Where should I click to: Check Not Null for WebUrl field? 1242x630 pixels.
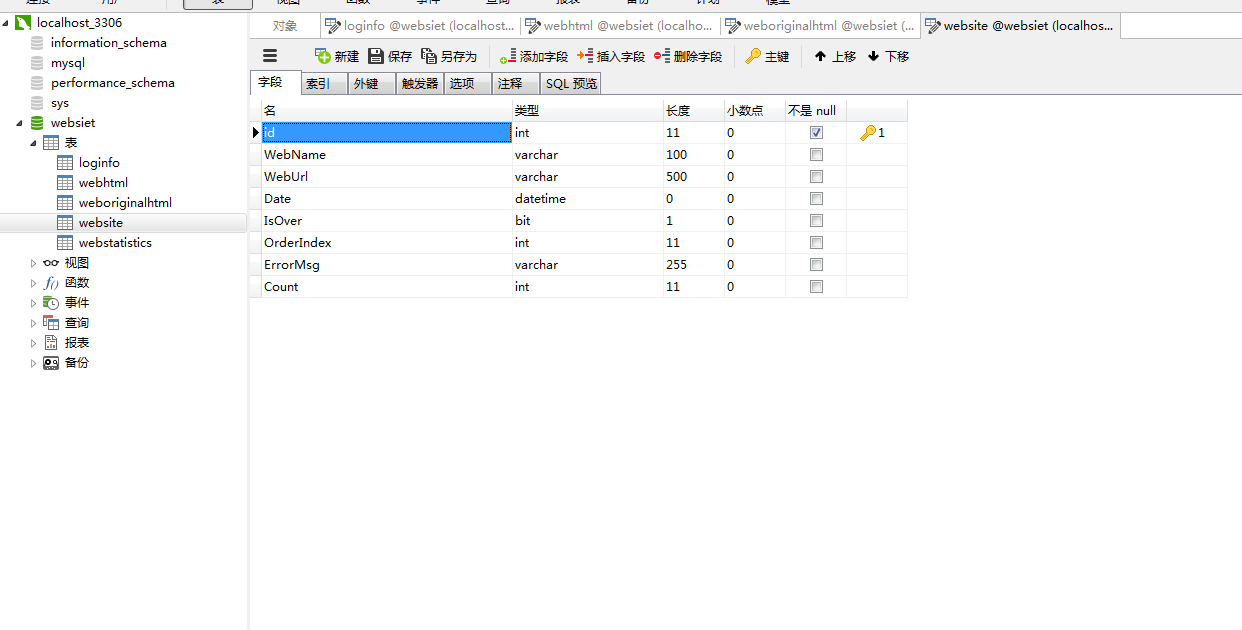[x=816, y=176]
